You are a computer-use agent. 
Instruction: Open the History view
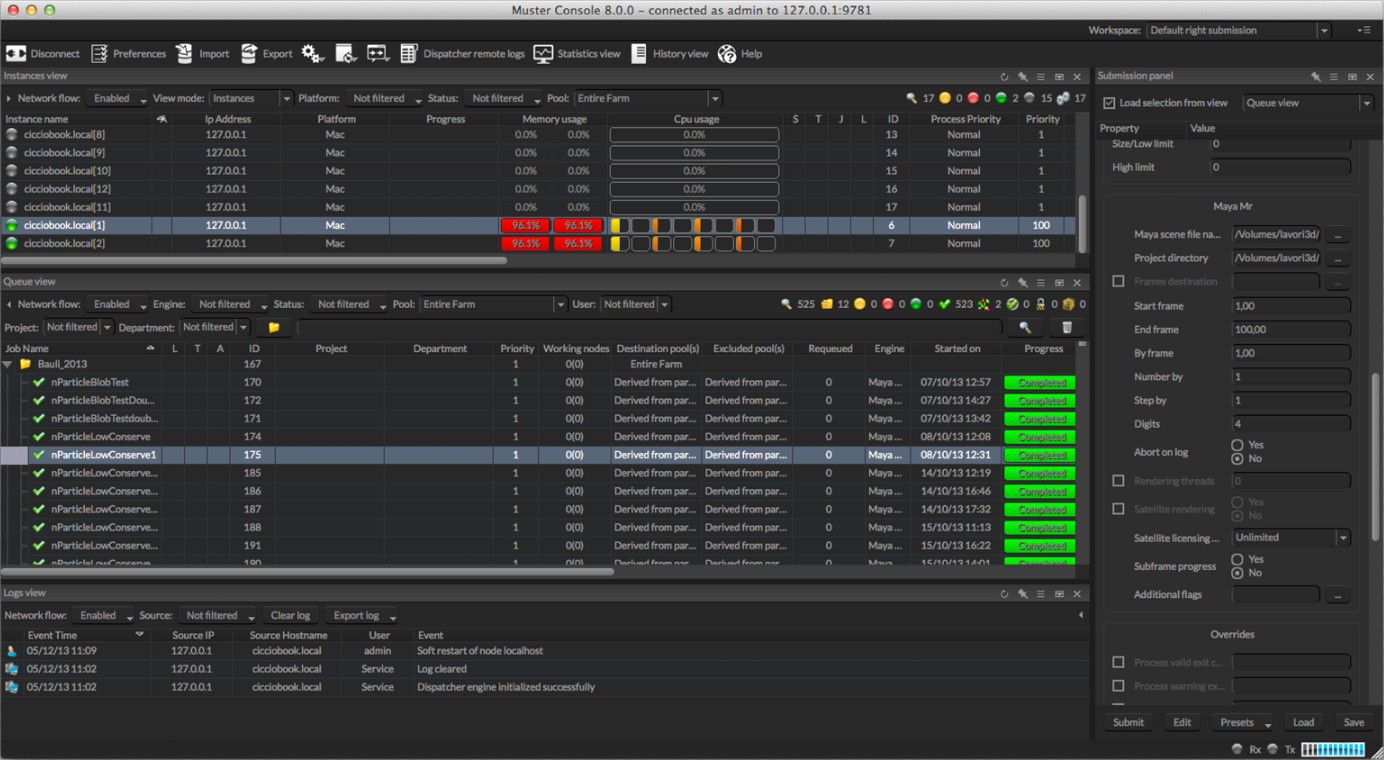[639, 54]
